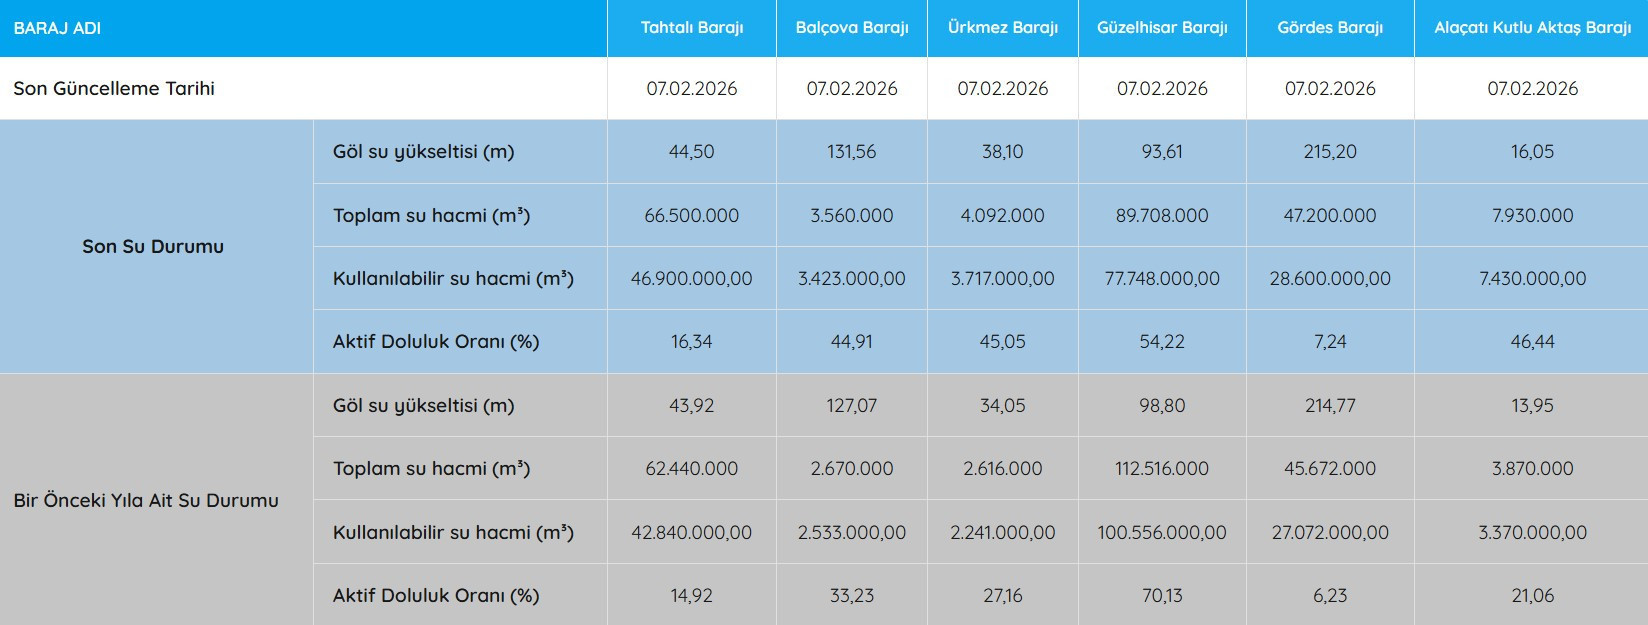
Task: Select Alaçatı's previous year elevation 13,95
Action: click(1532, 405)
